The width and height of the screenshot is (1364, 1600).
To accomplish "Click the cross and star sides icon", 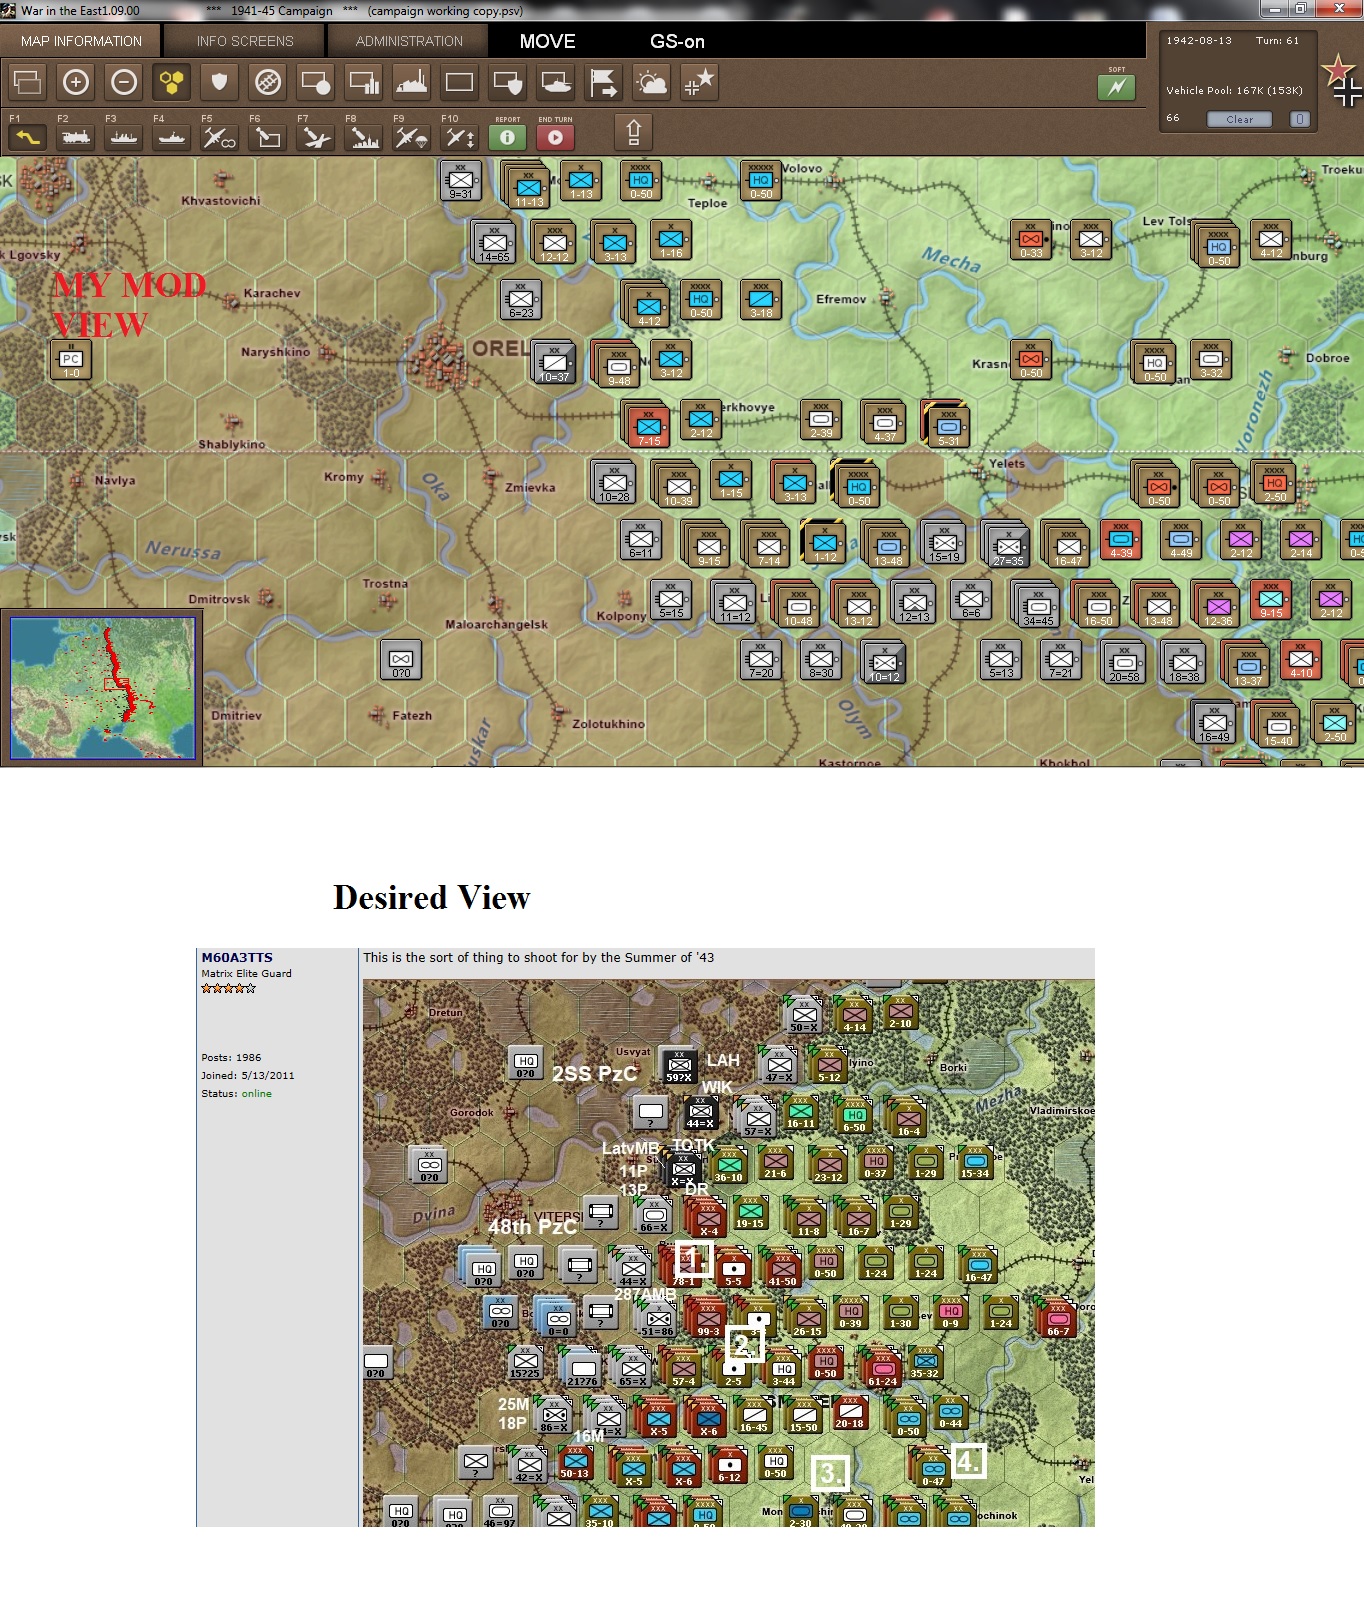I will (x=699, y=82).
